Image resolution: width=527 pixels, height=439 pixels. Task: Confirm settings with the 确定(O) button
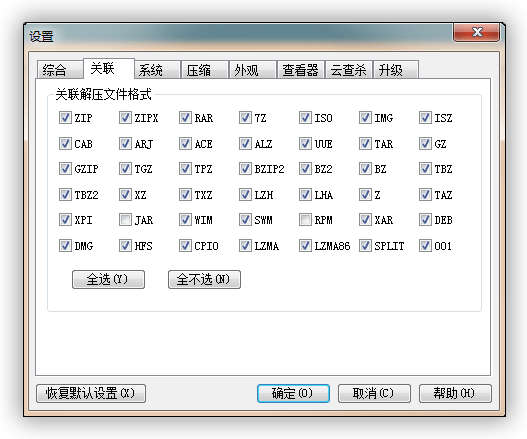(293, 393)
